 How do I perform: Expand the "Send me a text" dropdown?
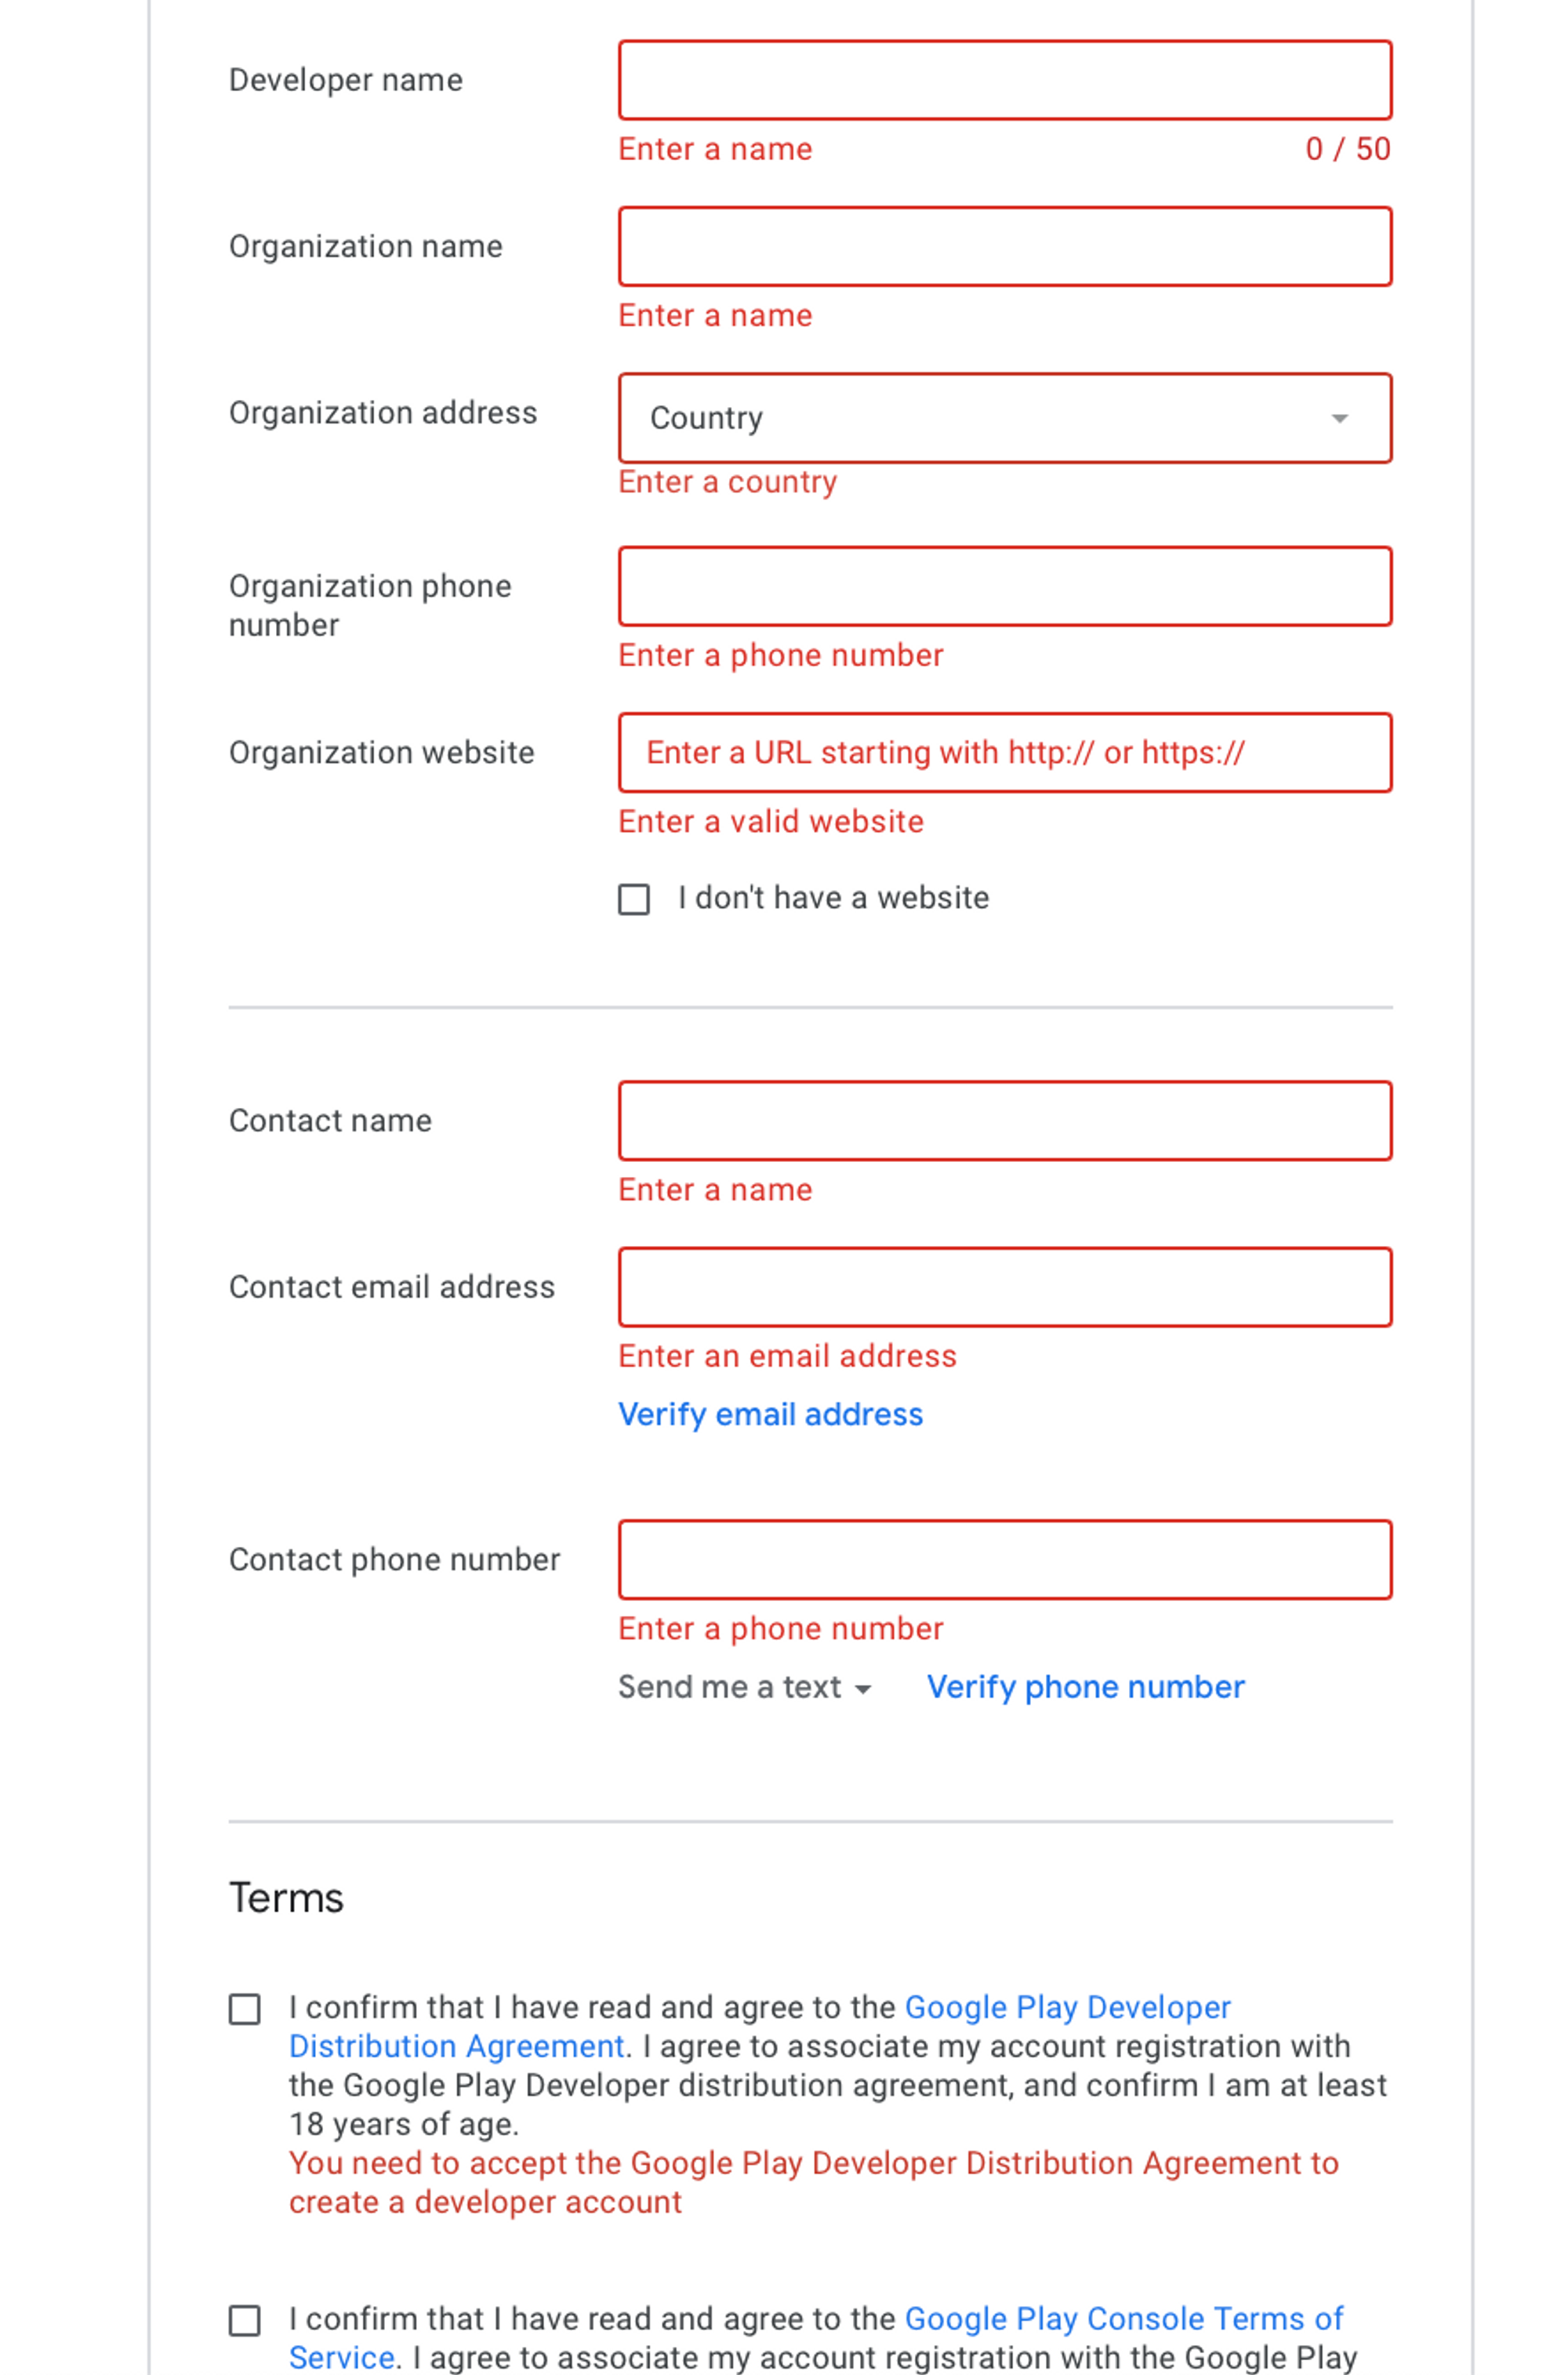(x=744, y=1687)
